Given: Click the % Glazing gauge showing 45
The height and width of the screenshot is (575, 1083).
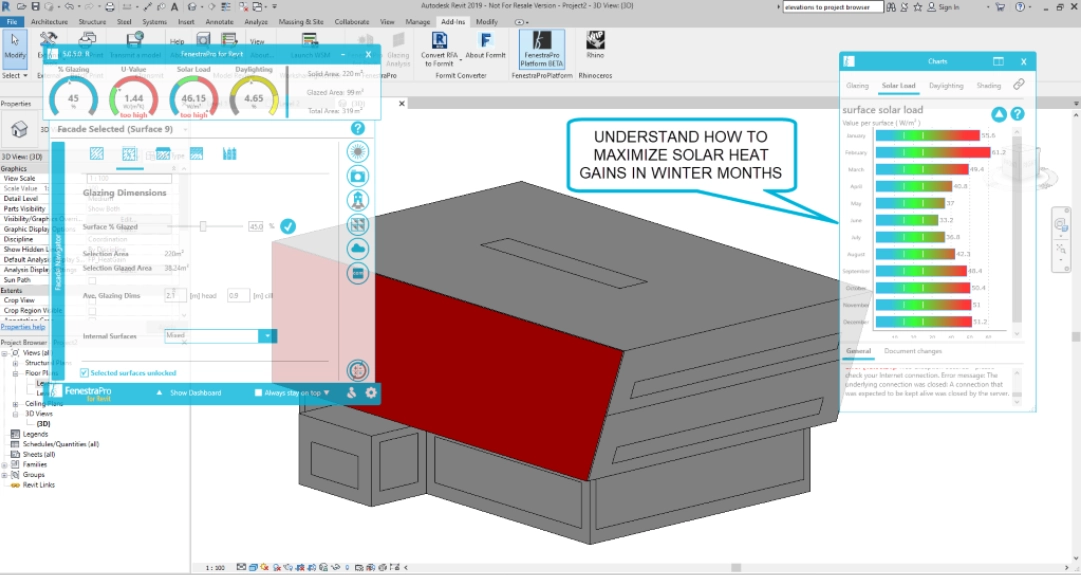Looking at the screenshot, I should pos(73,97).
